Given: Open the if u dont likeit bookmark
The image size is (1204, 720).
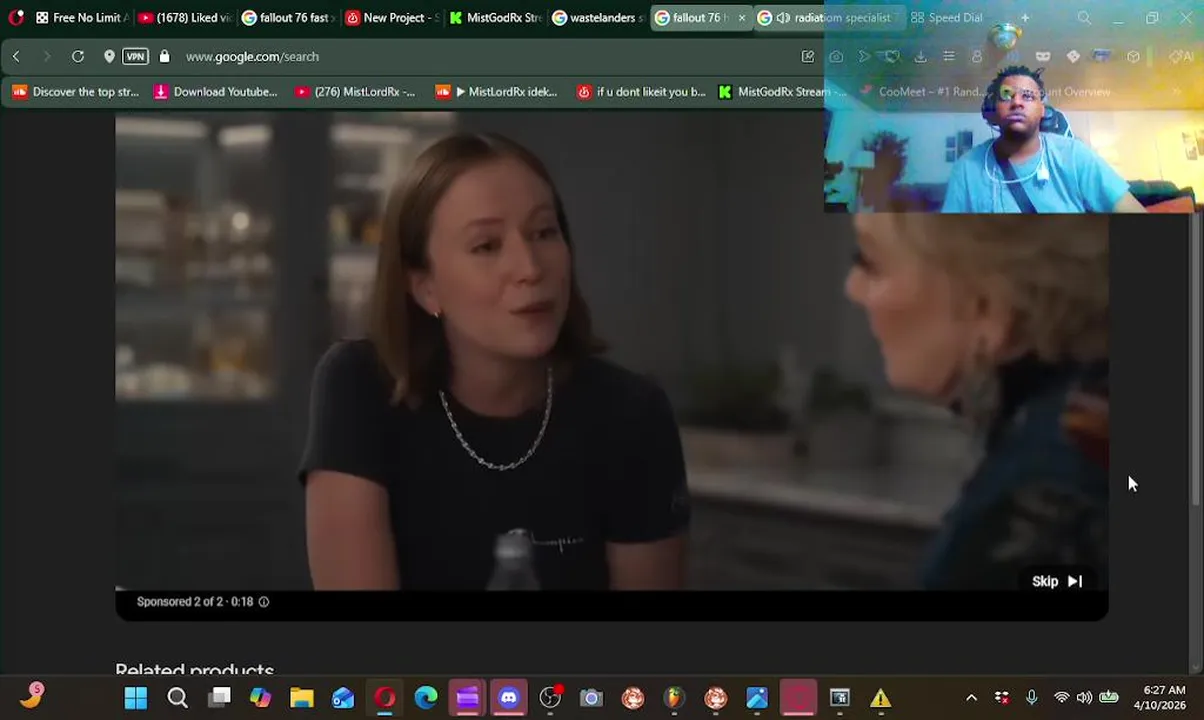Looking at the screenshot, I should point(641,92).
